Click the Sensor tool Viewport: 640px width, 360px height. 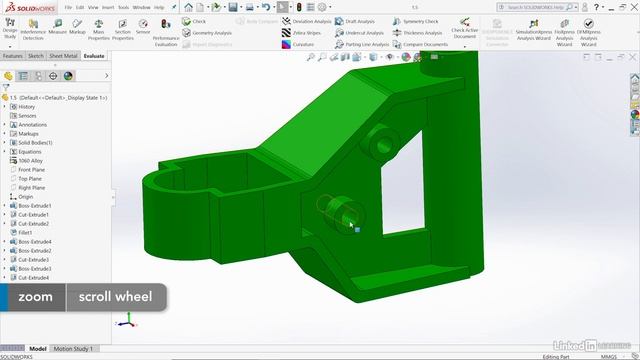[x=143, y=27]
